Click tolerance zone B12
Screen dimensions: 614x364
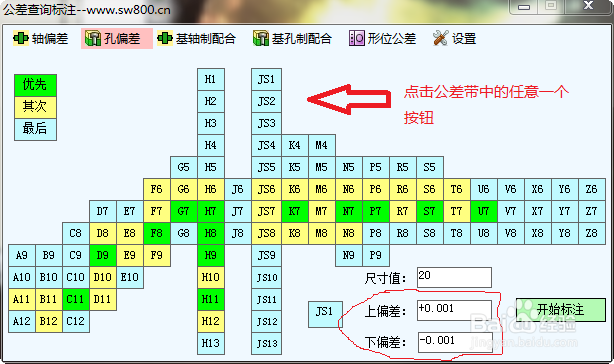point(49,321)
